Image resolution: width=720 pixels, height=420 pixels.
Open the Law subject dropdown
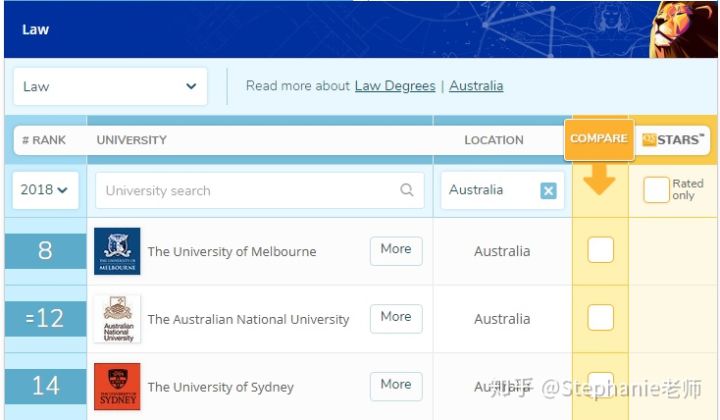point(110,86)
